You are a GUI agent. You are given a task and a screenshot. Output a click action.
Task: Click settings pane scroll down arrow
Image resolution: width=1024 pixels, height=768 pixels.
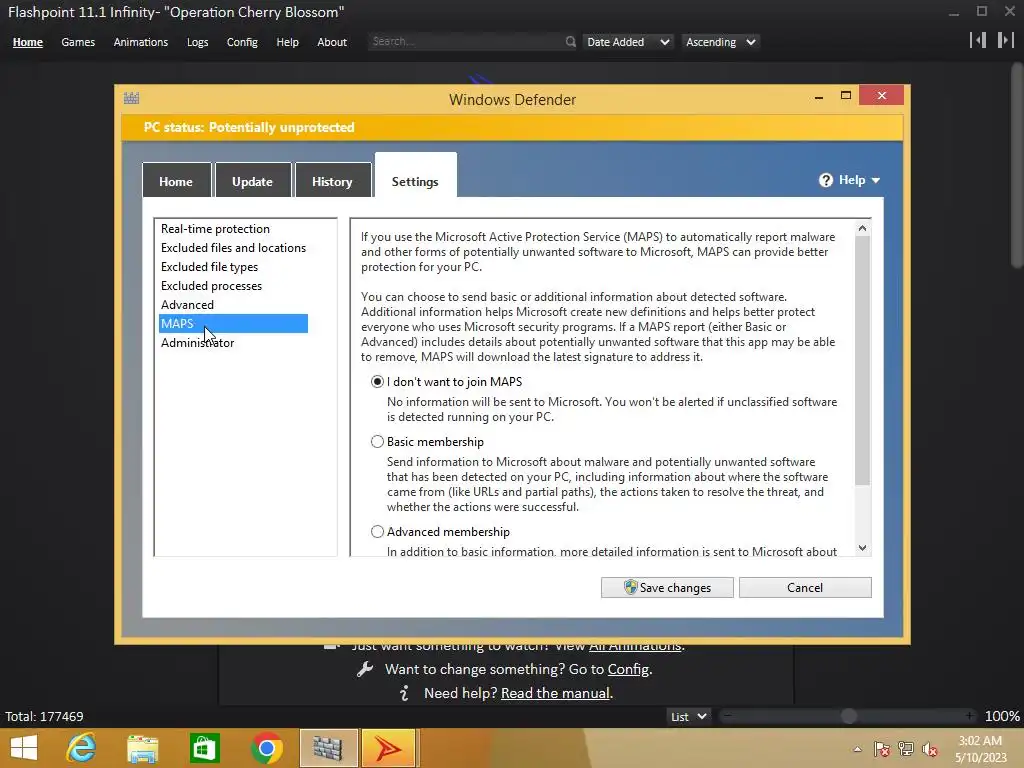point(862,548)
